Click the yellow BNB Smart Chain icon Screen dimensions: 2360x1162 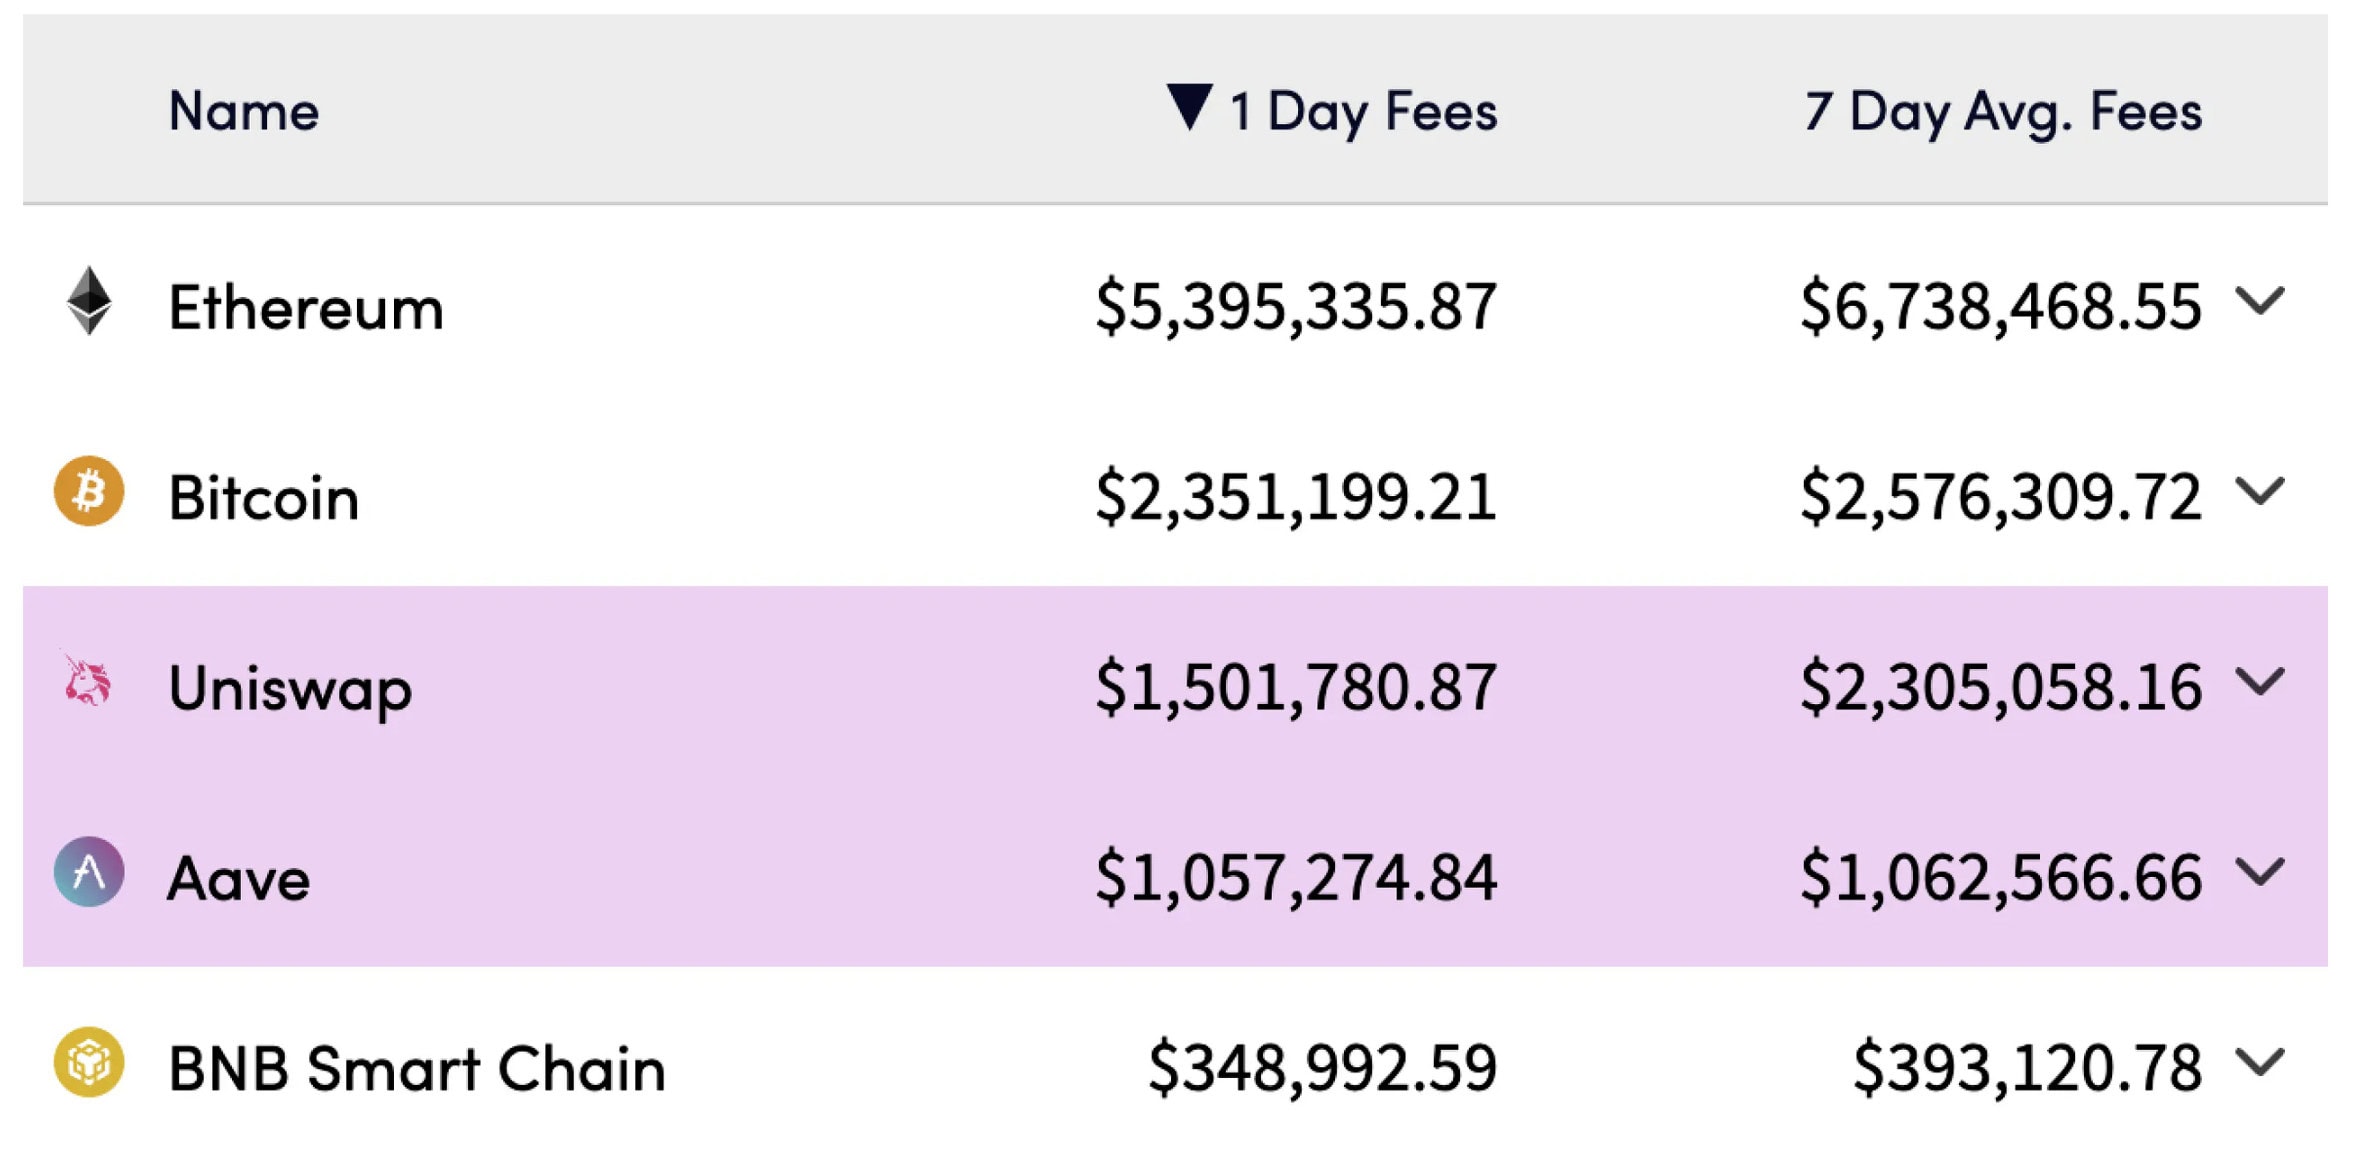(89, 1062)
